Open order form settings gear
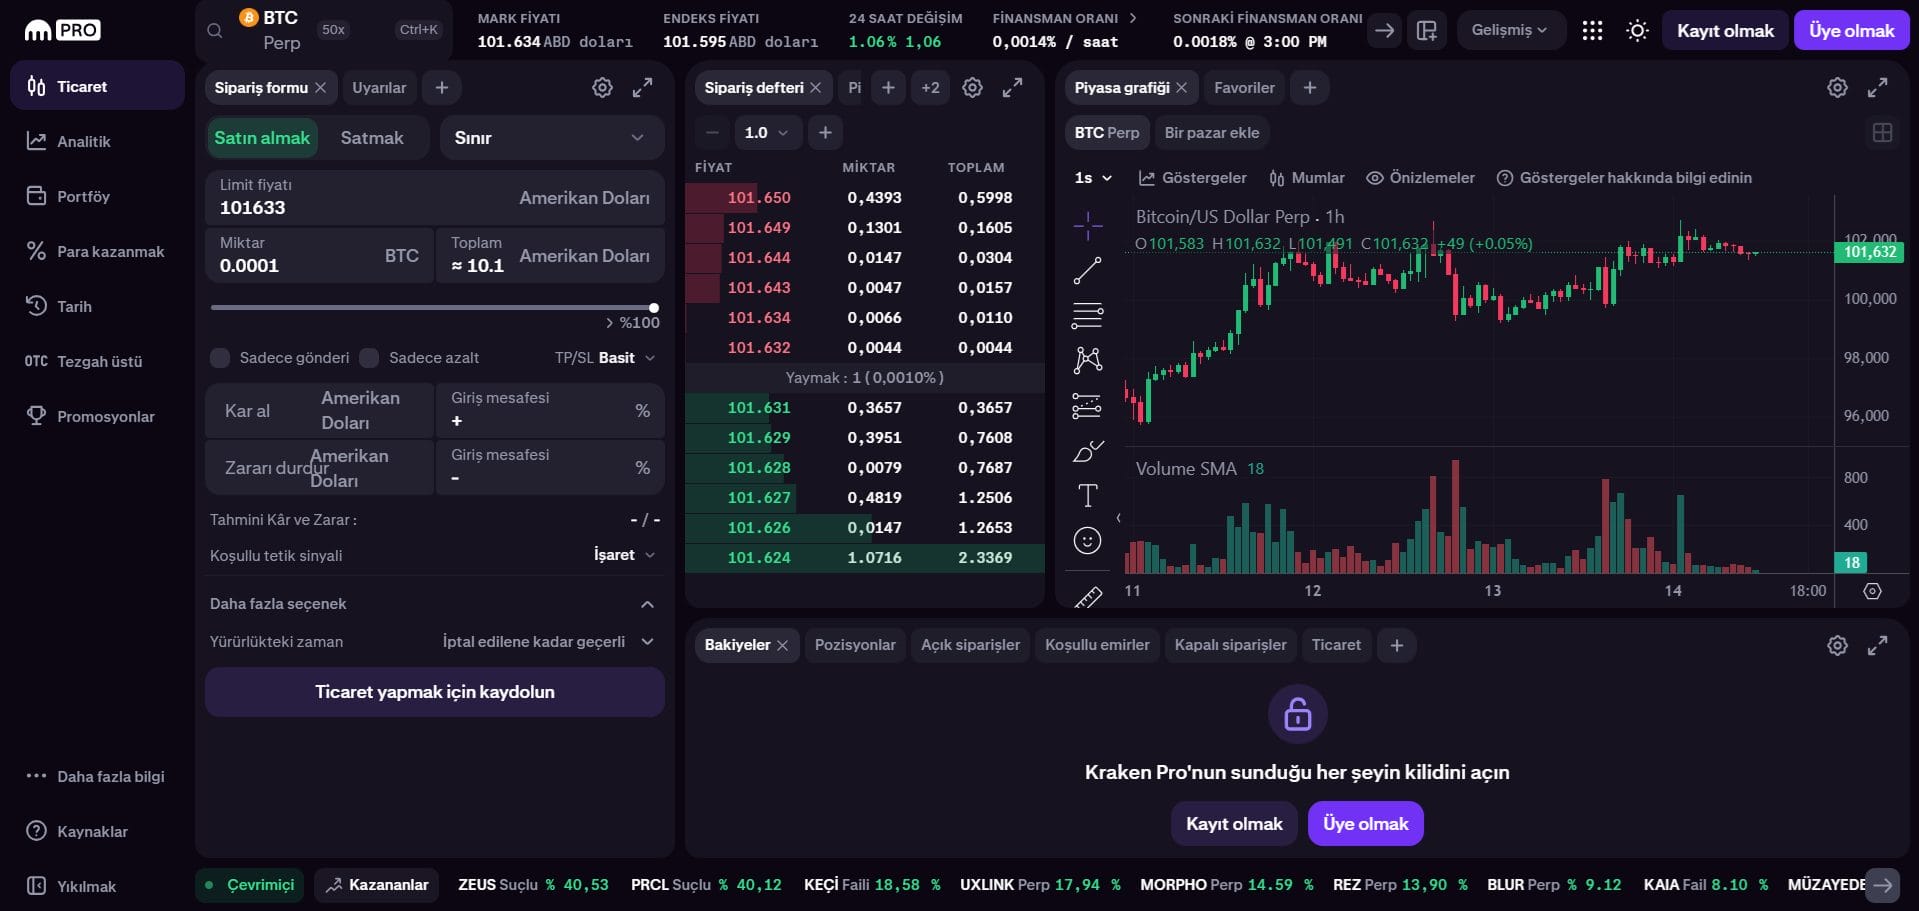This screenshot has width=1919, height=911. (x=602, y=88)
